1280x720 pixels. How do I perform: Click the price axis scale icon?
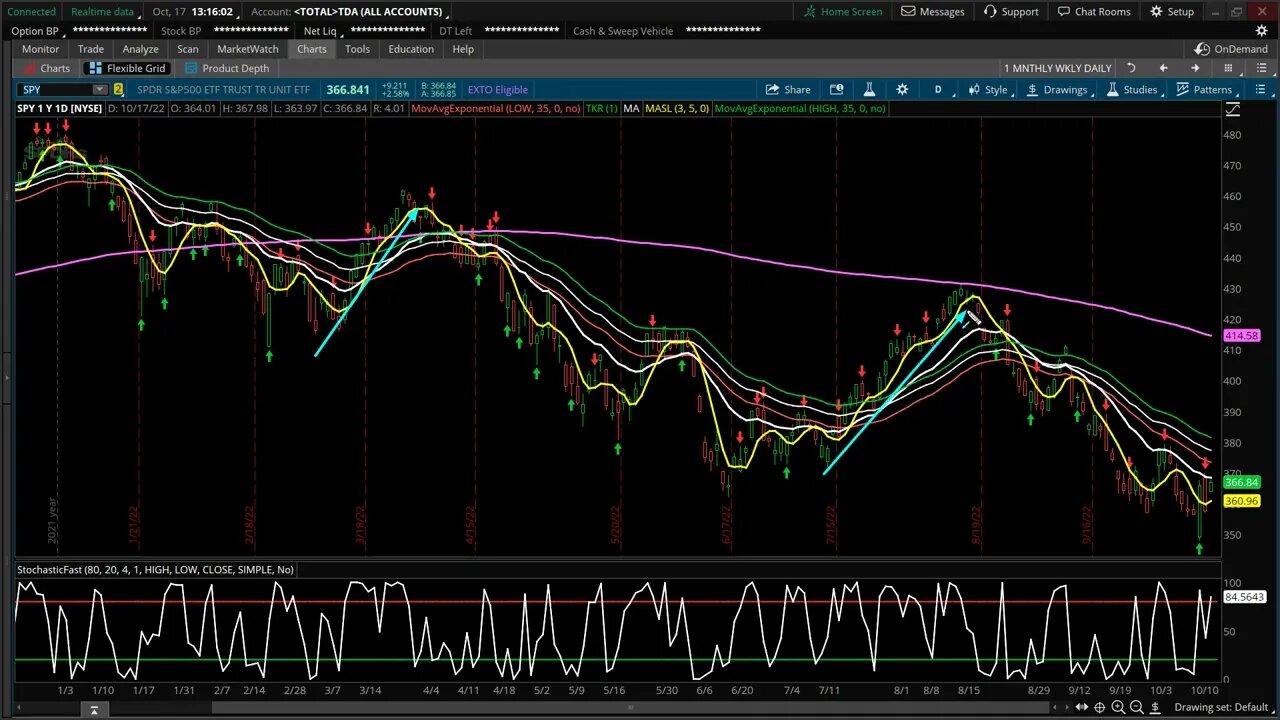pyautogui.click(x=1232, y=108)
